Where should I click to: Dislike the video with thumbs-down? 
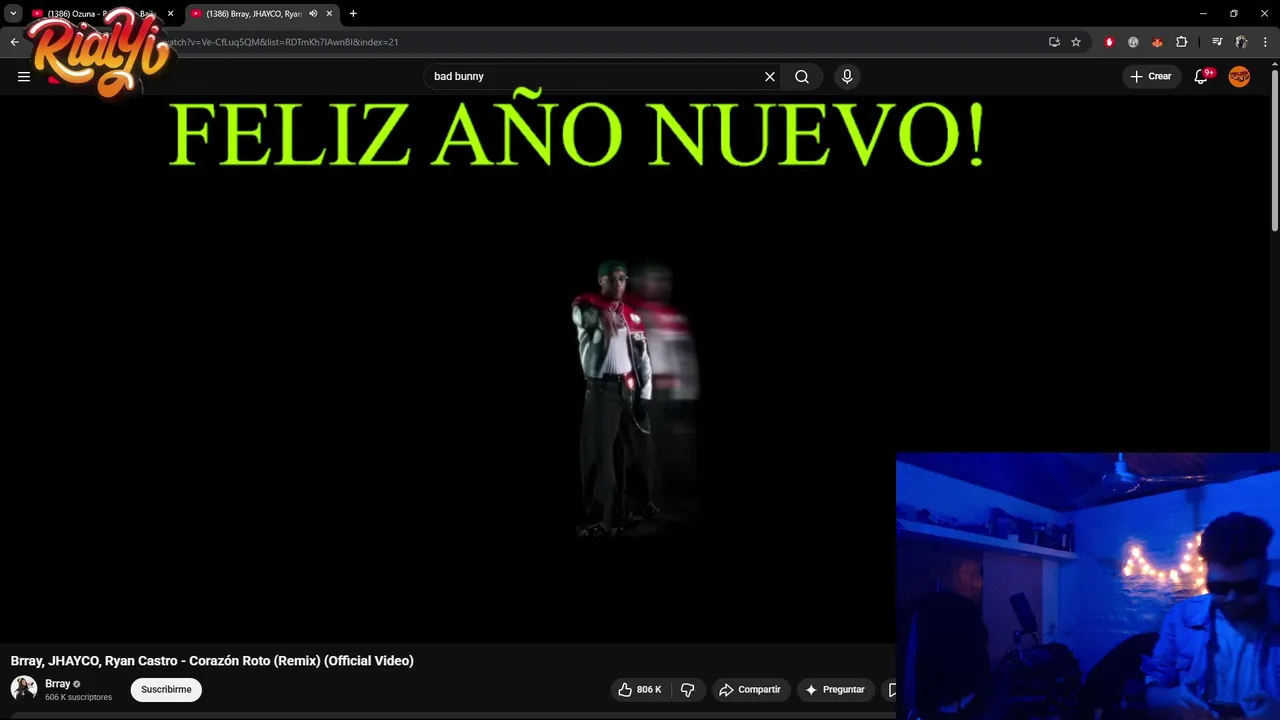pos(688,689)
